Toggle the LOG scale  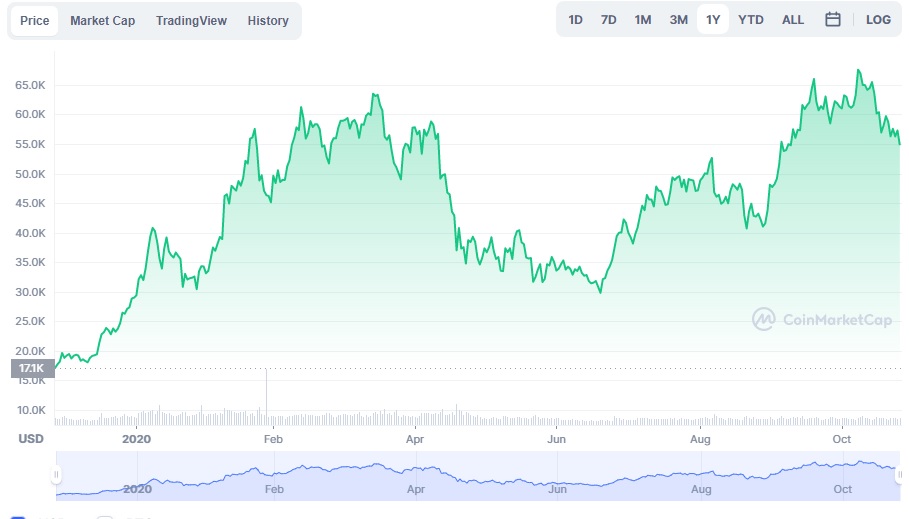pyautogui.click(x=878, y=20)
